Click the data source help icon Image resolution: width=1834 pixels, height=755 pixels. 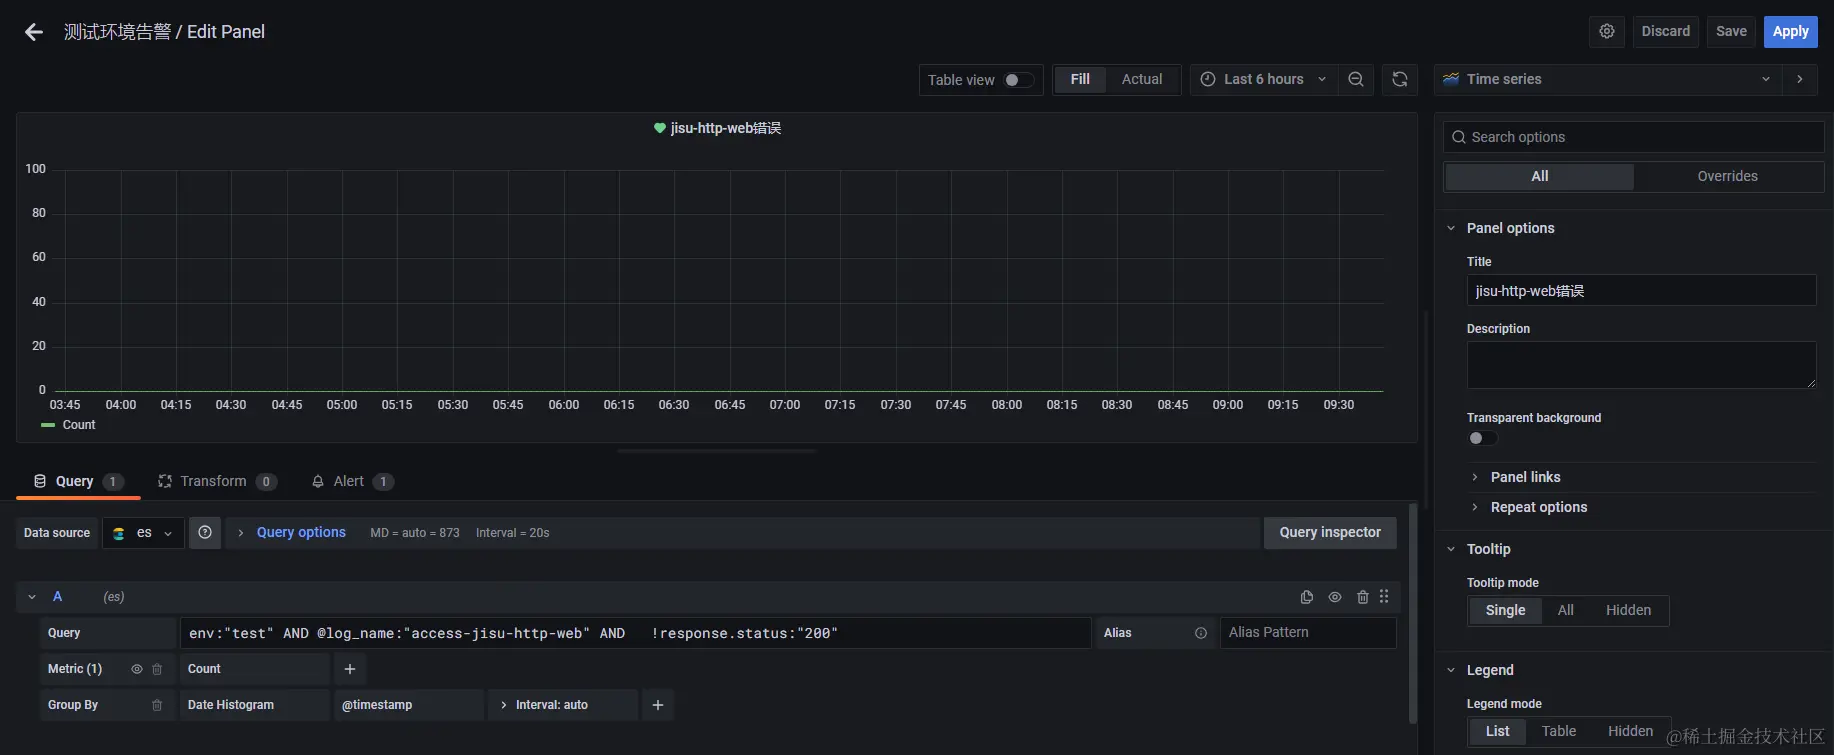(x=205, y=533)
